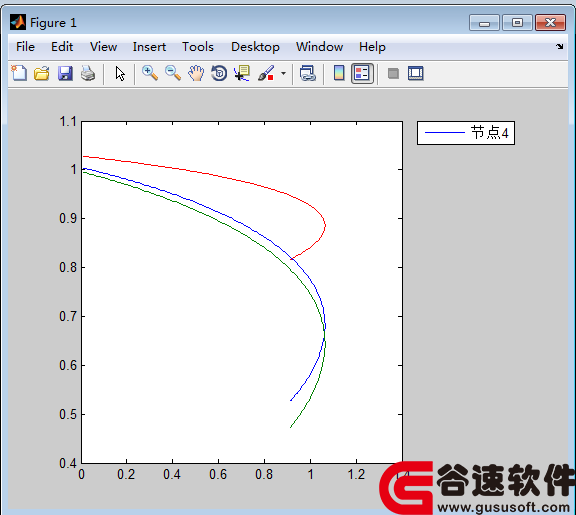Expand the Brush color dropdown arrow
Screen dimensions: 576x515
click(x=283, y=73)
